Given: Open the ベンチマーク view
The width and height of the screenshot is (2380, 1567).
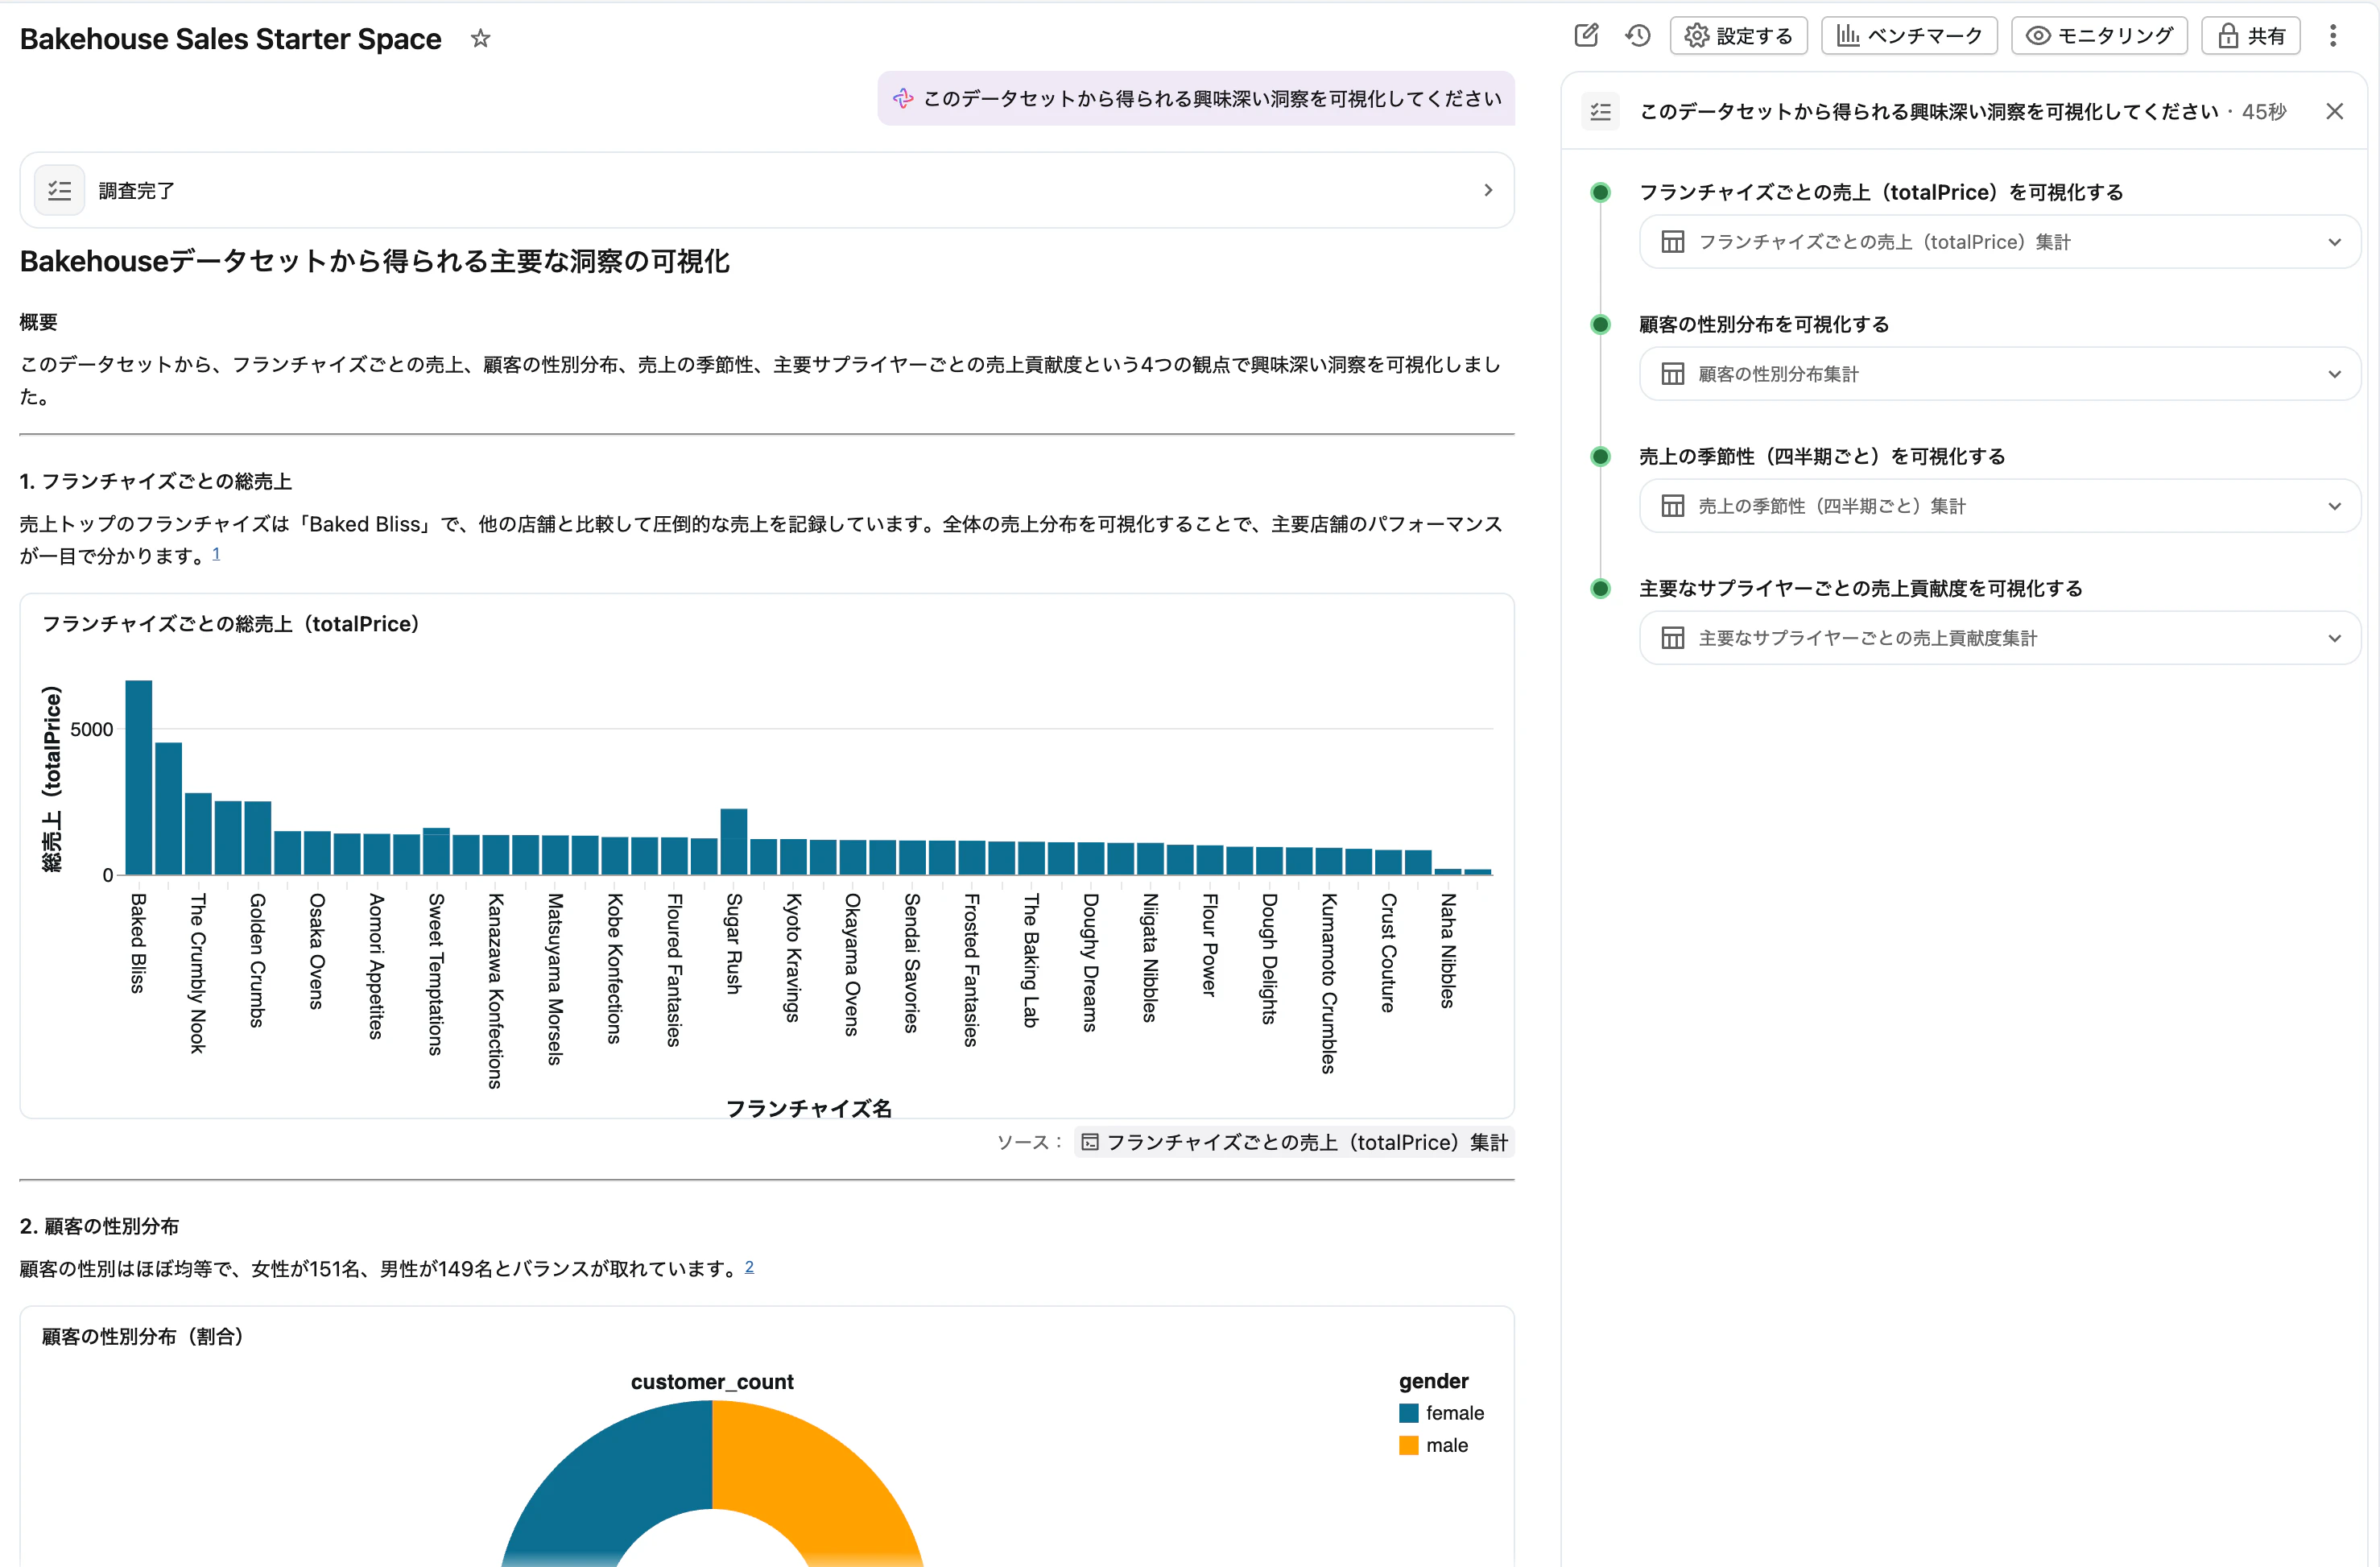Looking at the screenshot, I should click(x=1908, y=35).
